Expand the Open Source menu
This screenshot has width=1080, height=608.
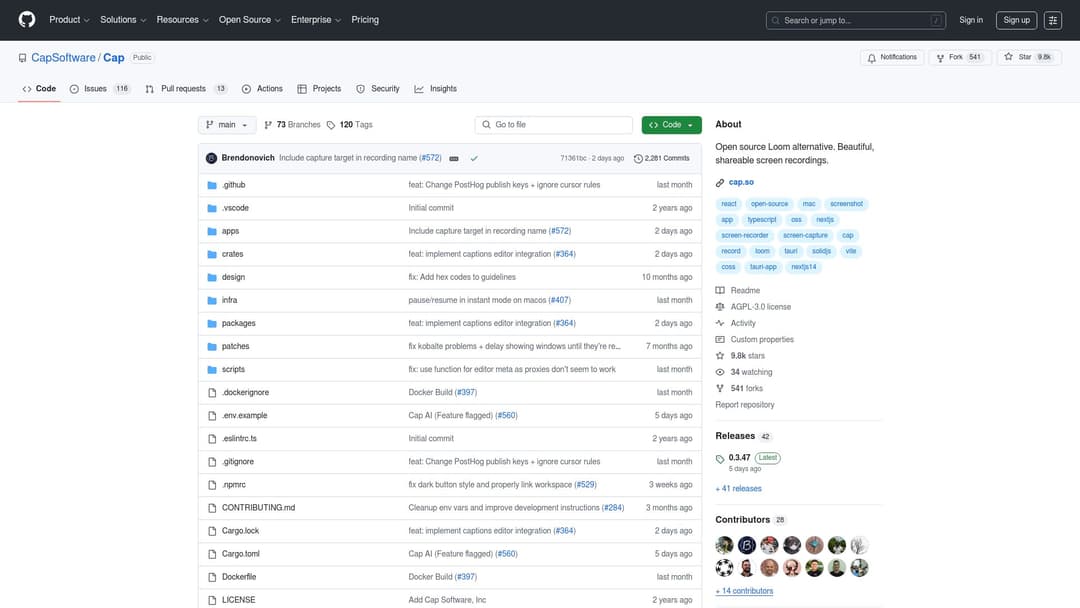(x=249, y=20)
